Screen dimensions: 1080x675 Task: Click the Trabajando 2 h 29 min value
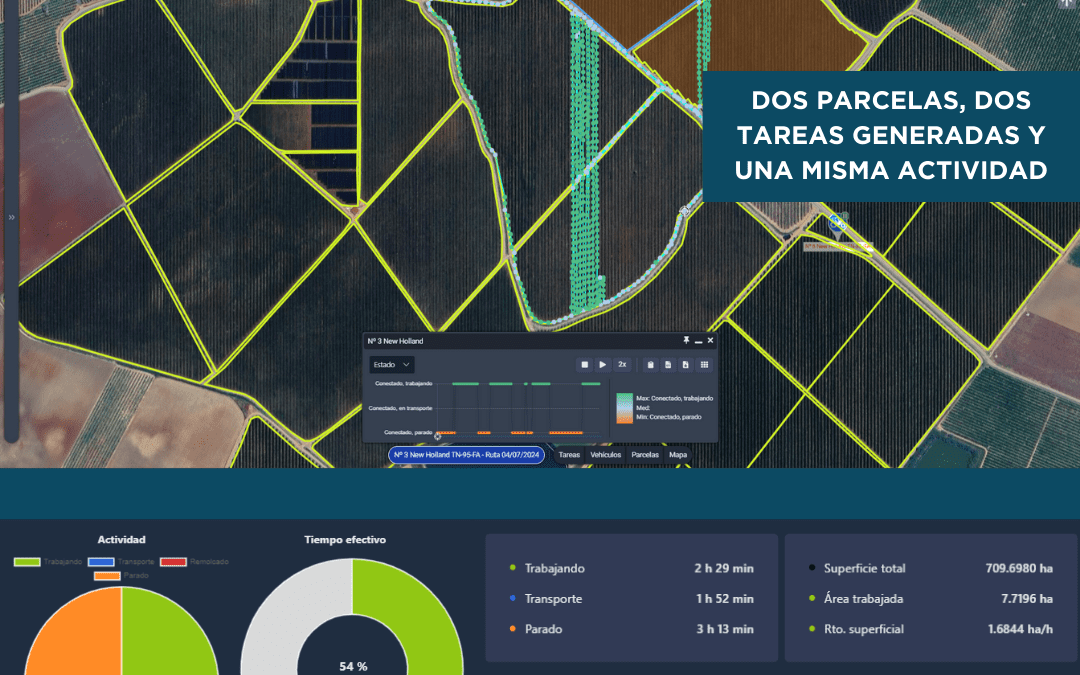coord(723,568)
